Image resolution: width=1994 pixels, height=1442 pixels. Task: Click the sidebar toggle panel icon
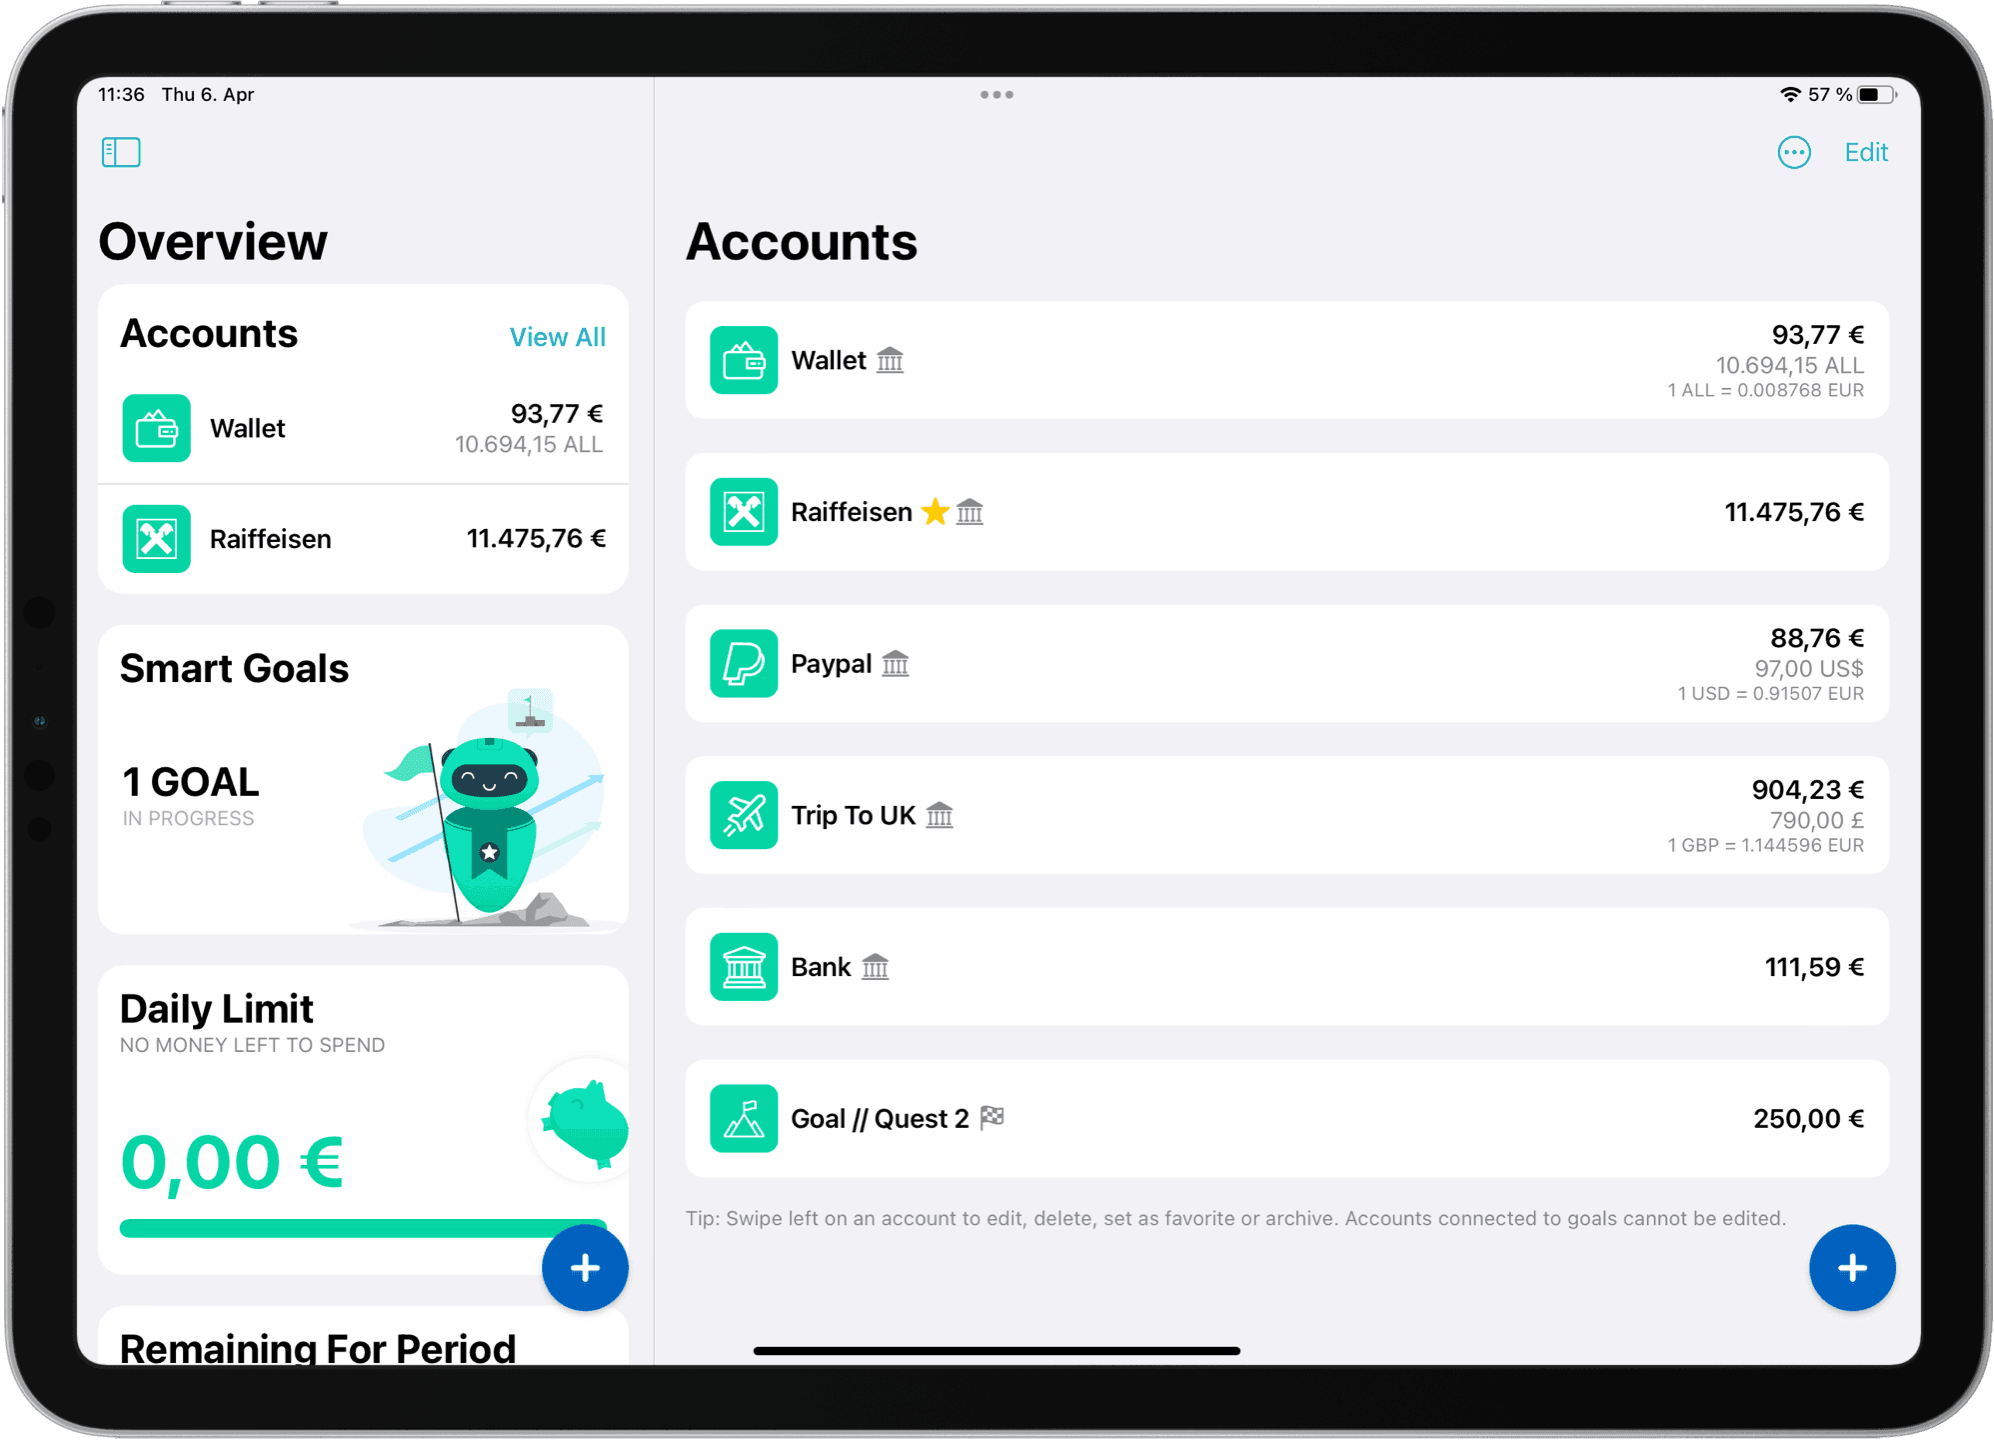click(x=121, y=150)
